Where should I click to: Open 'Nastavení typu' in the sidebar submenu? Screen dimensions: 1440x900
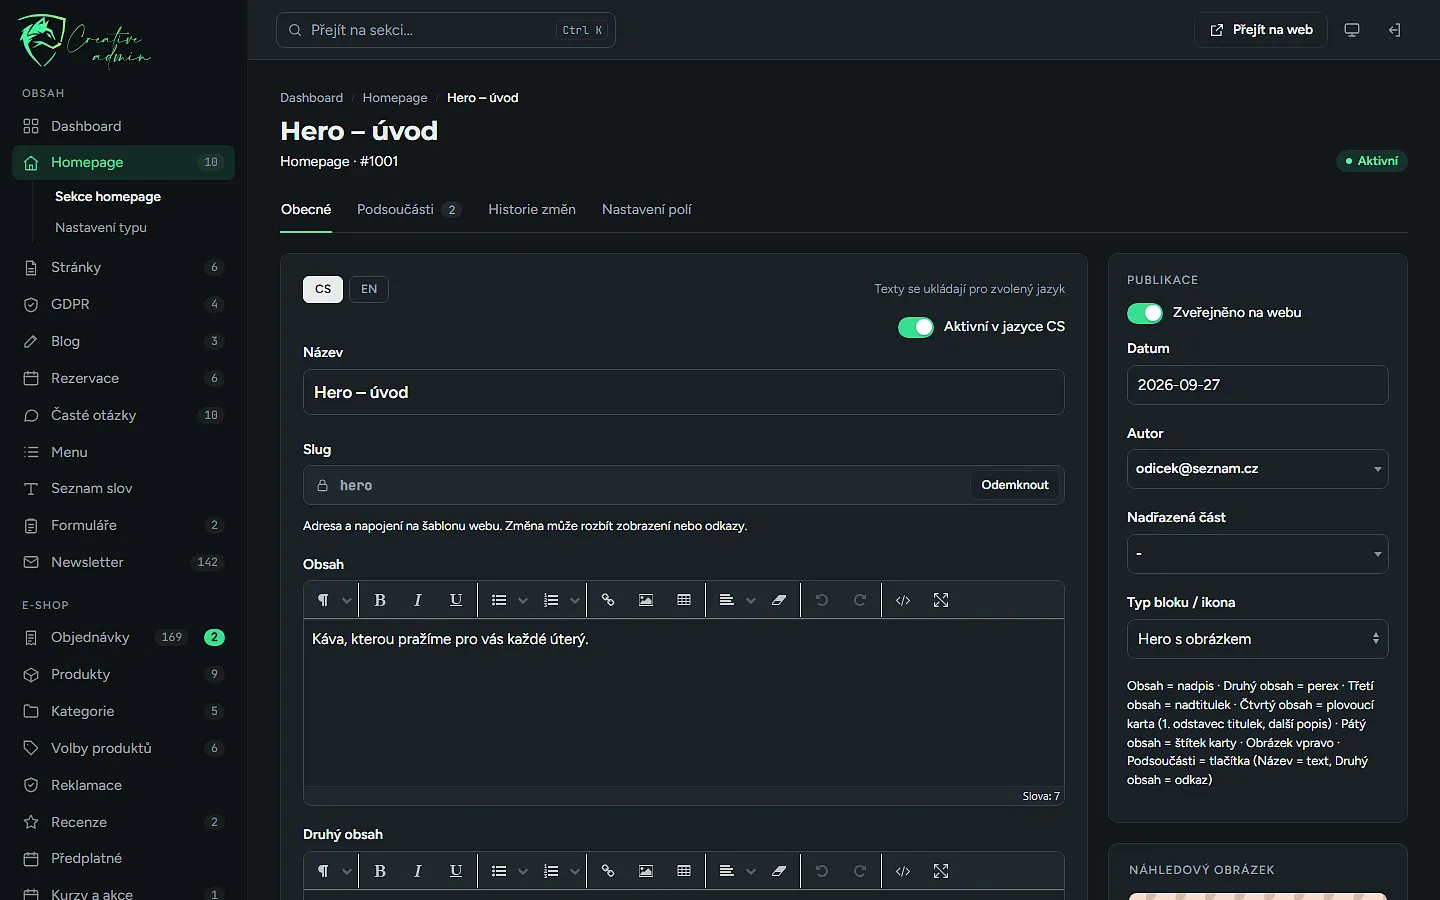click(x=101, y=228)
